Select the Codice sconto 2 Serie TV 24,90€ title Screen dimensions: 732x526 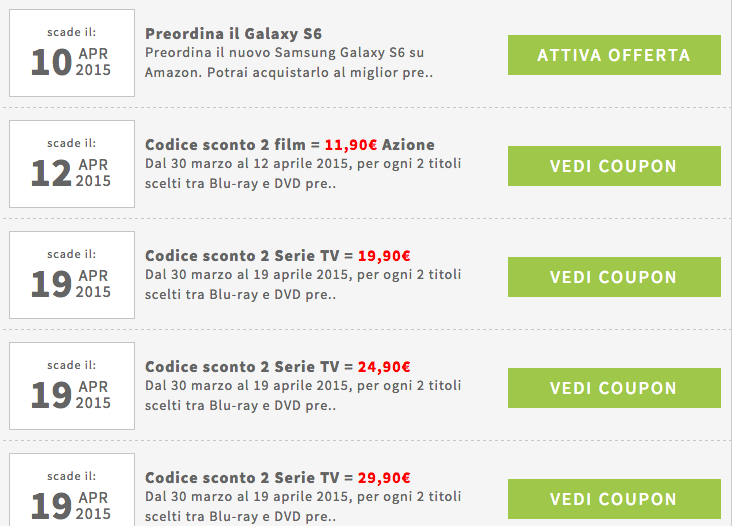278,367
